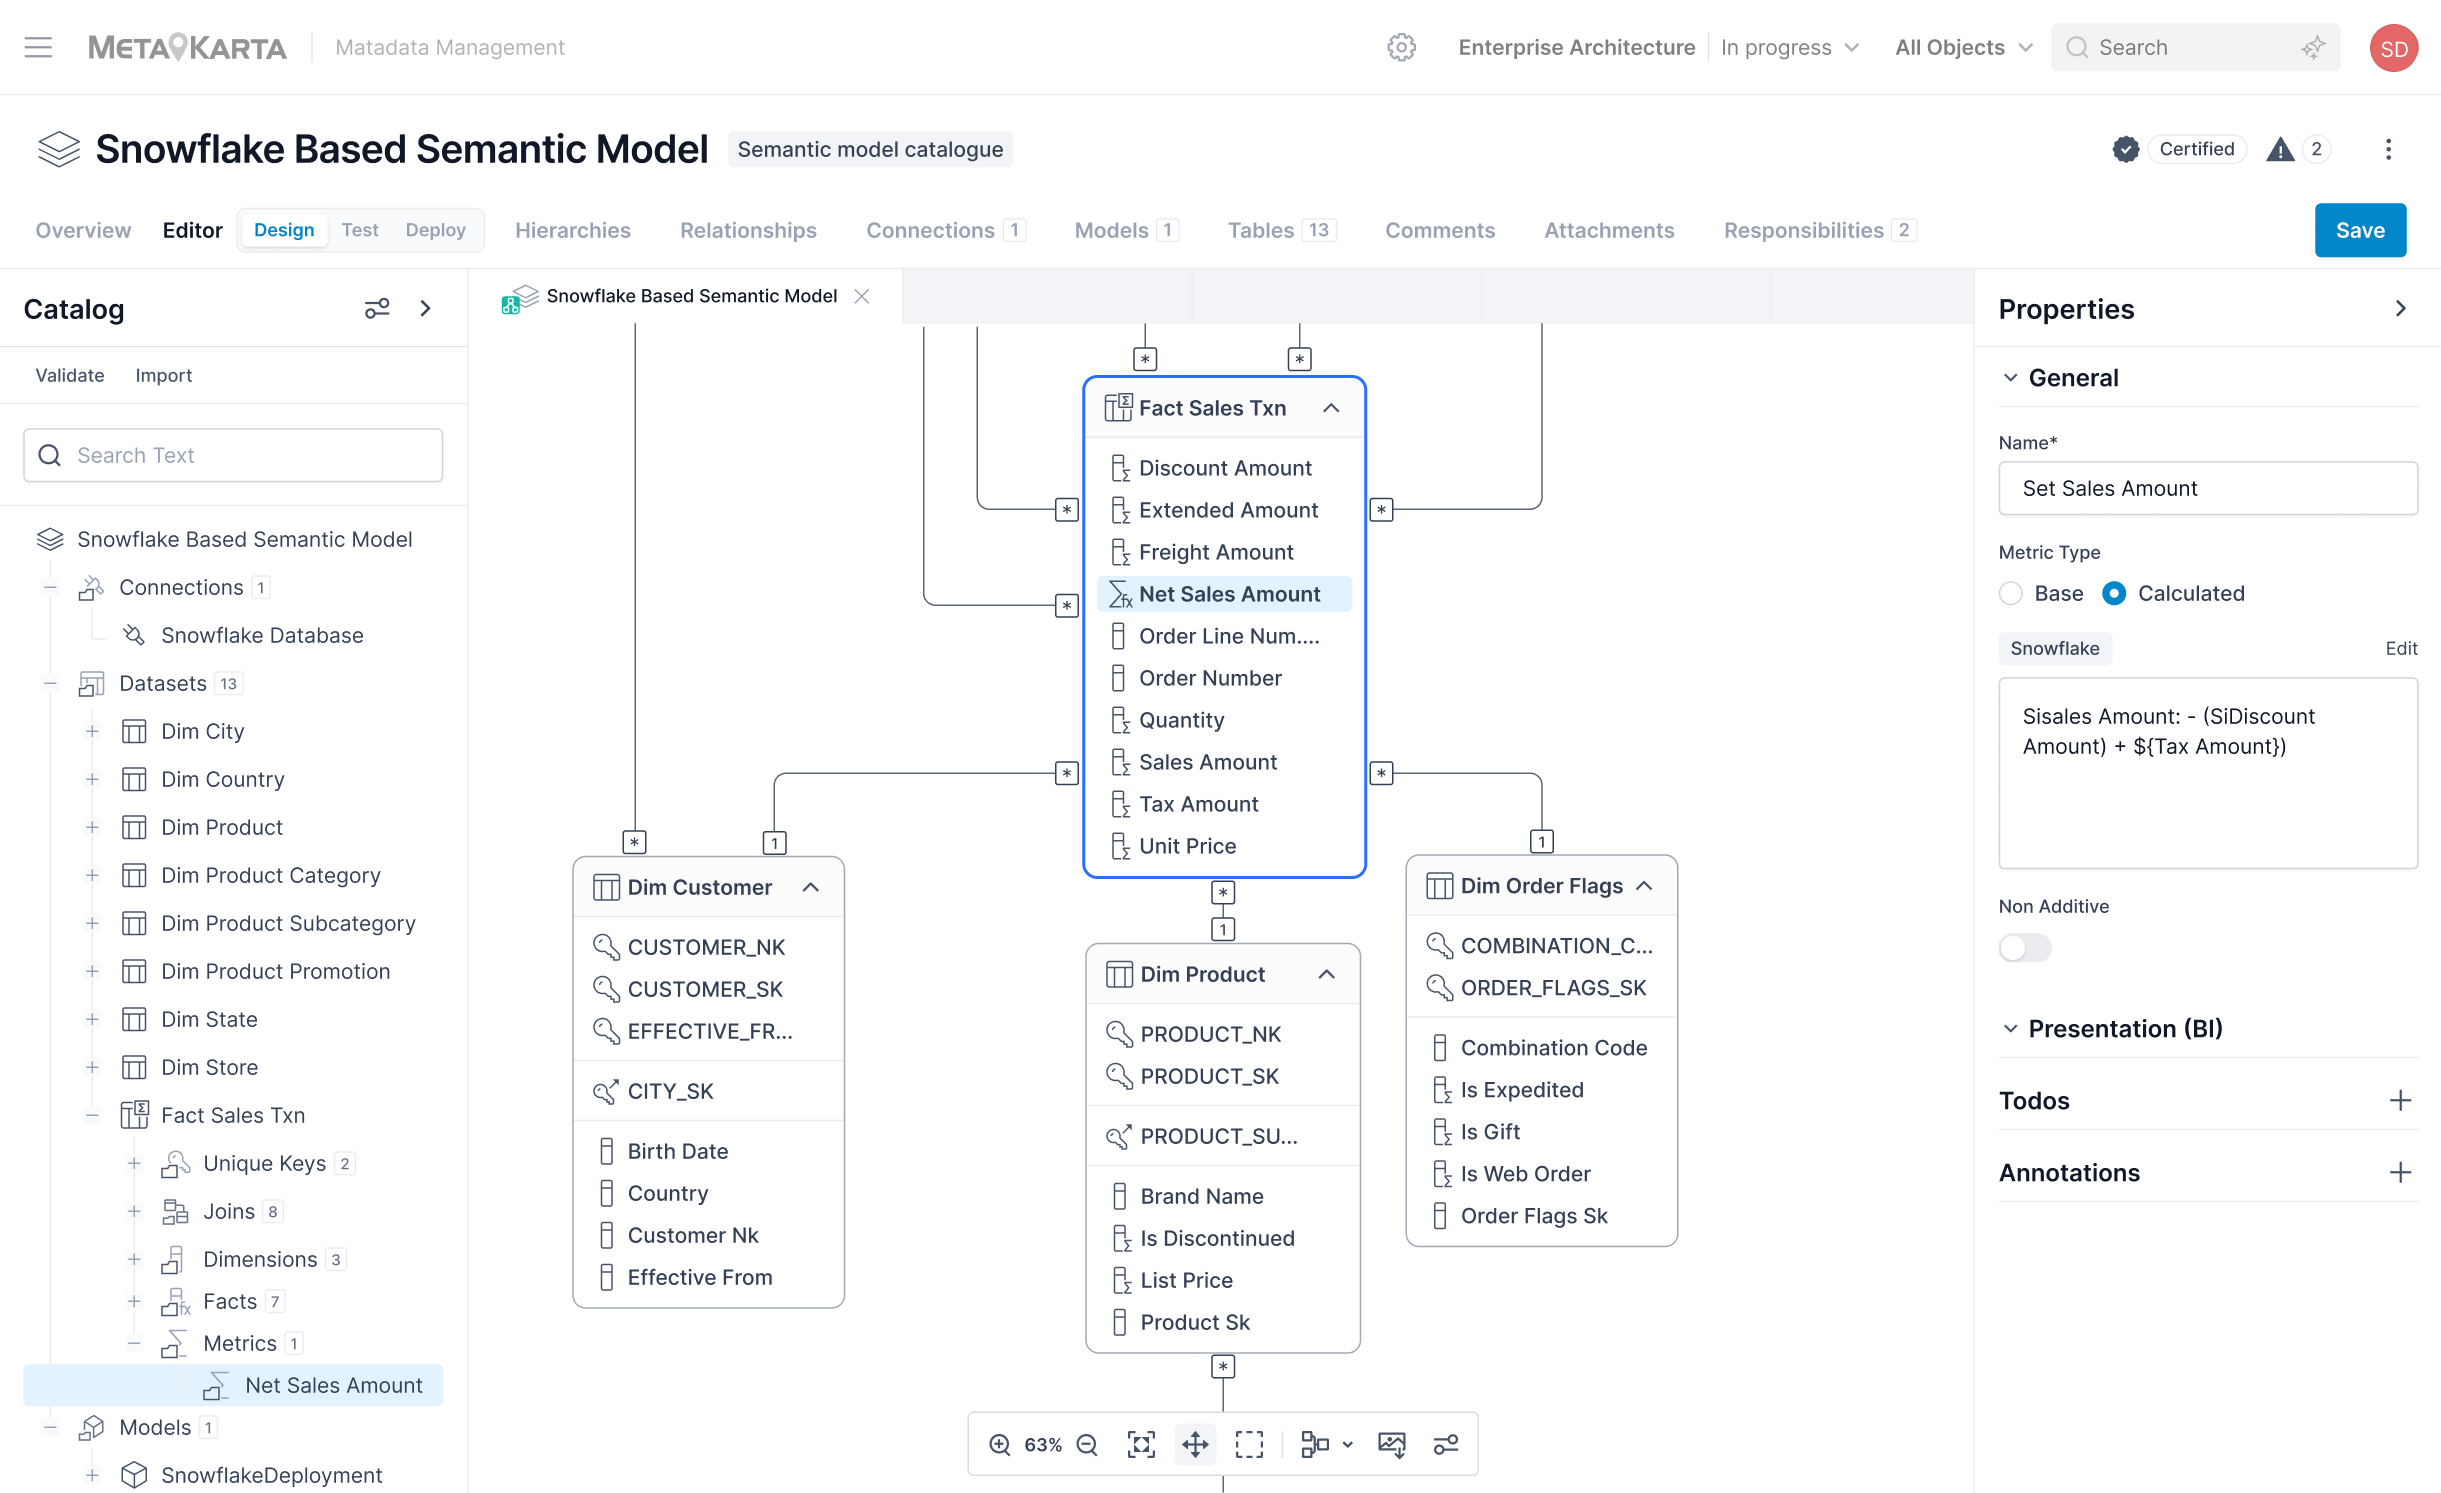
Task: Save the semantic model
Action: pos(2360,230)
